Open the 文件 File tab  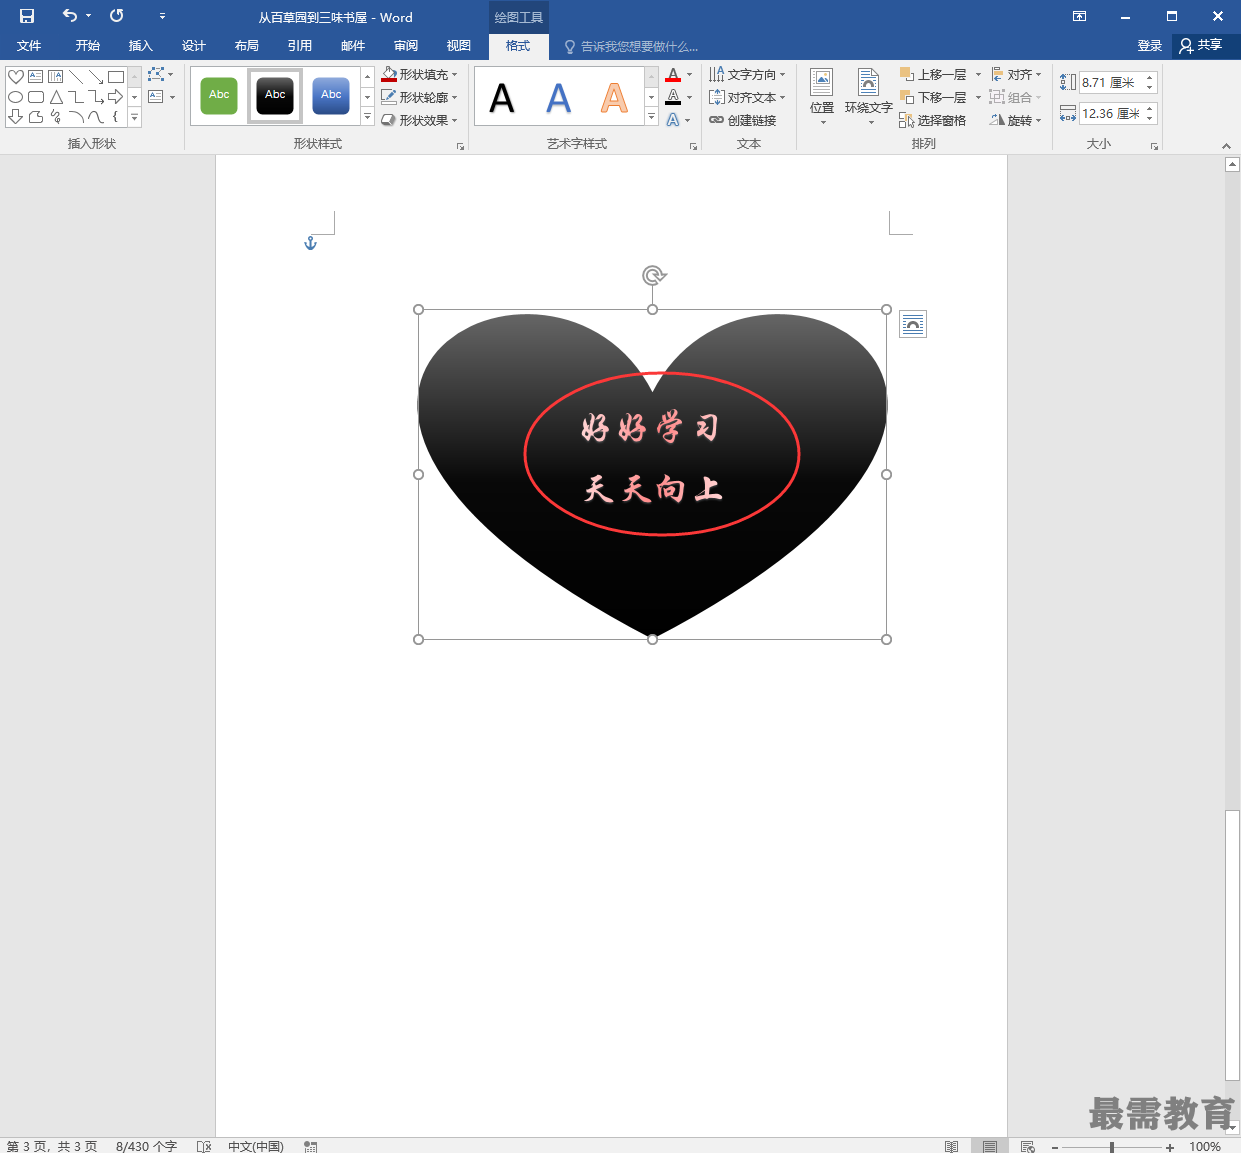[29, 46]
